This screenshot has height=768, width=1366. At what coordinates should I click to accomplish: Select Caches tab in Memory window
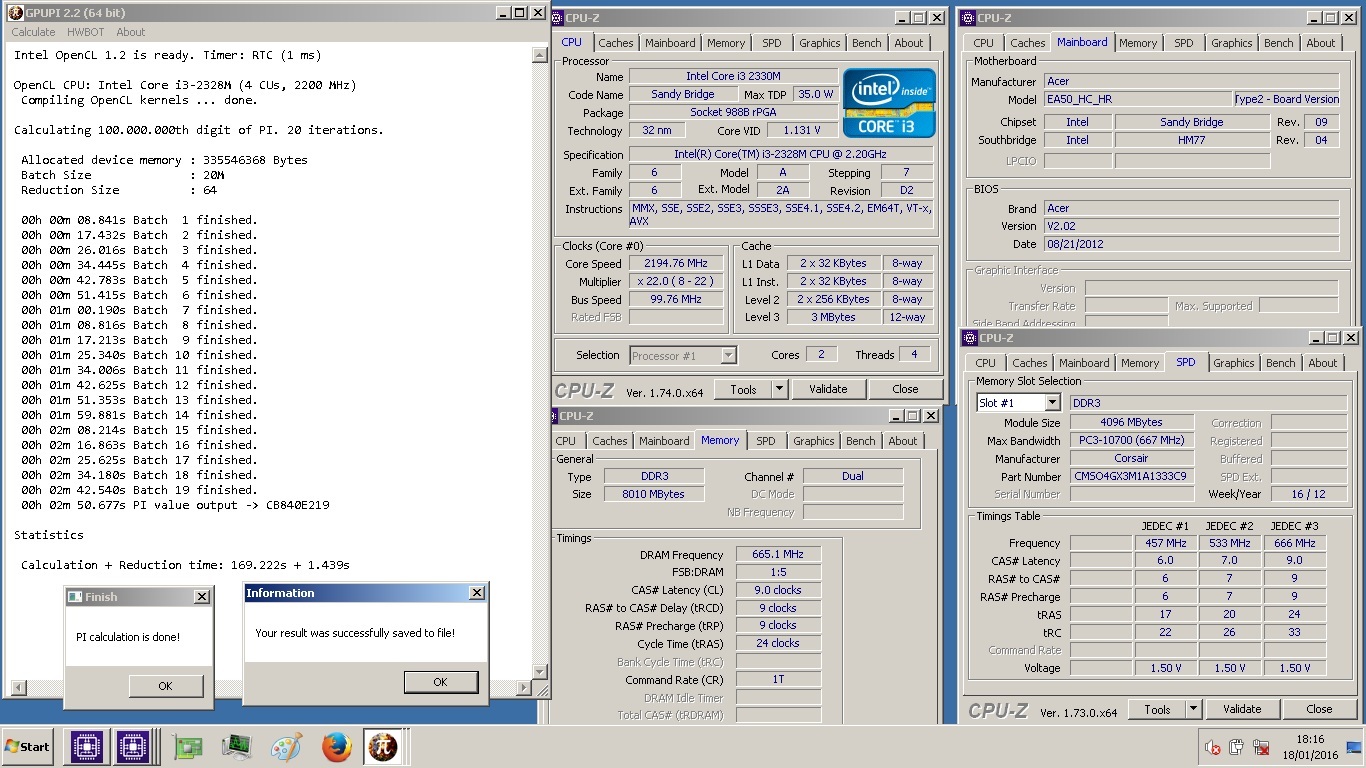coord(610,441)
